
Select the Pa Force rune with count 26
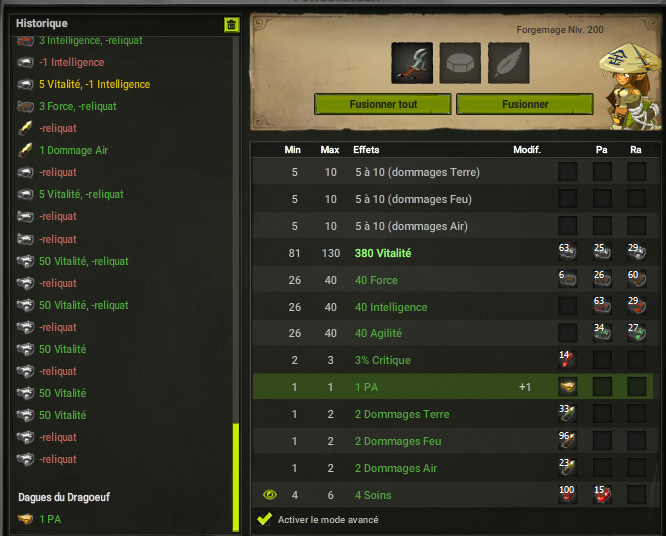602,279
